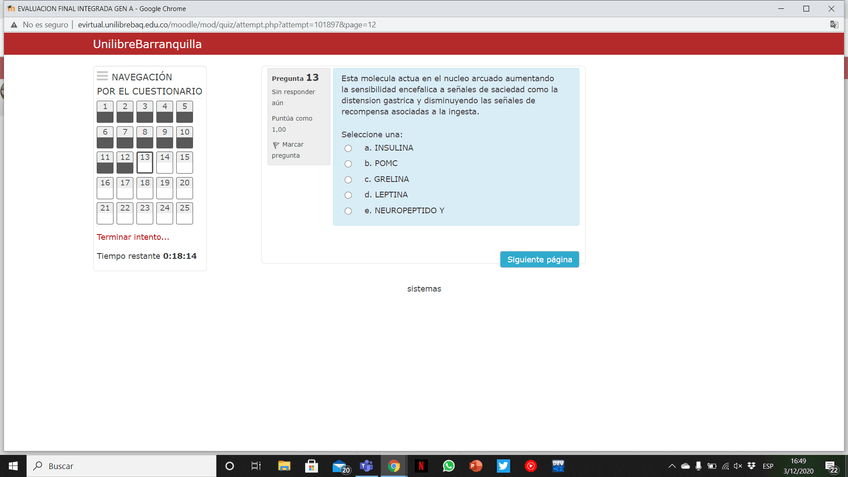Select question 9 in navigation grid
848x477 pixels.
(164, 137)
